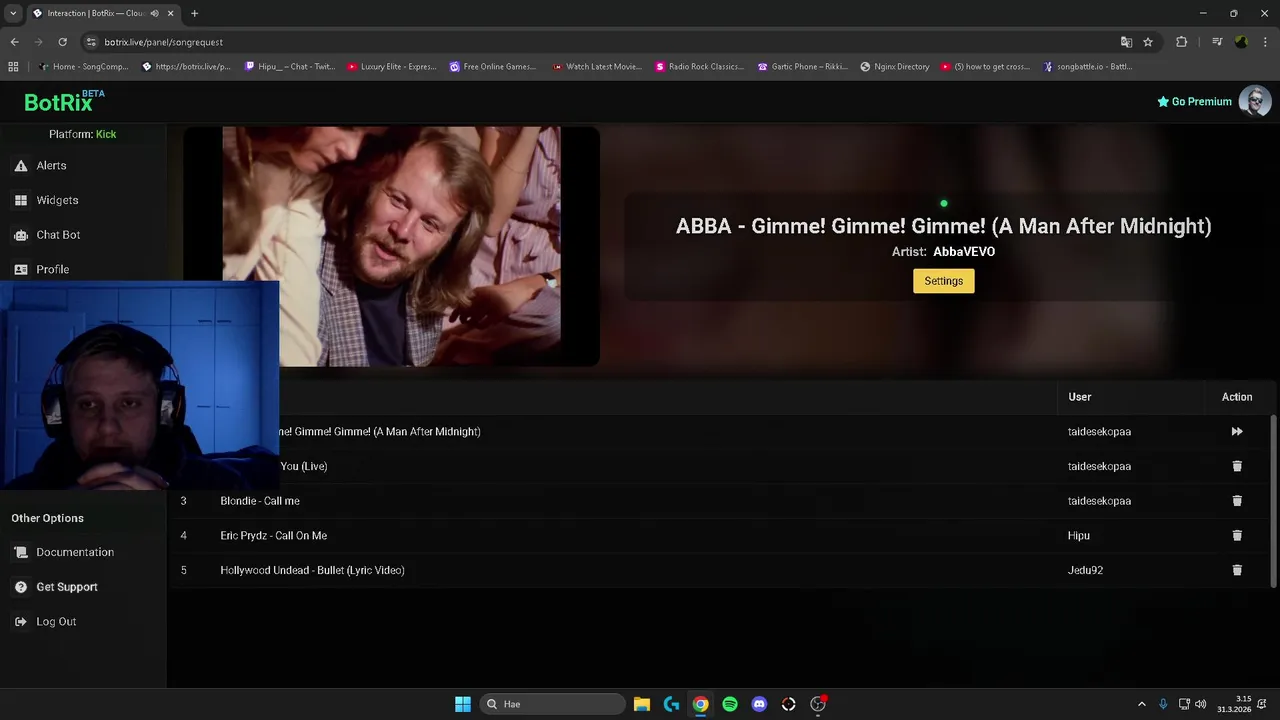Open Radio Rock Classics bookmark
Screen dimensions: 1280x720
(699, 67)
